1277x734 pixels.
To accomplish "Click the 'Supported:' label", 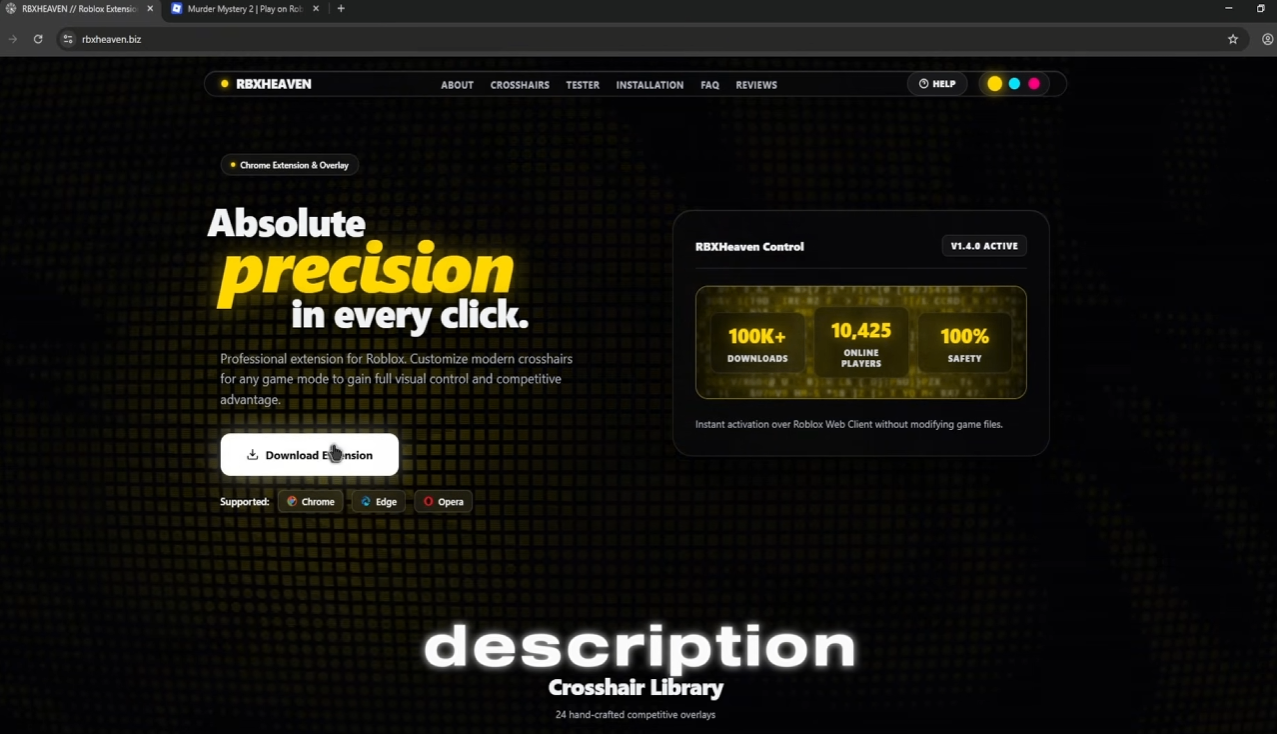I will (245, 501).
